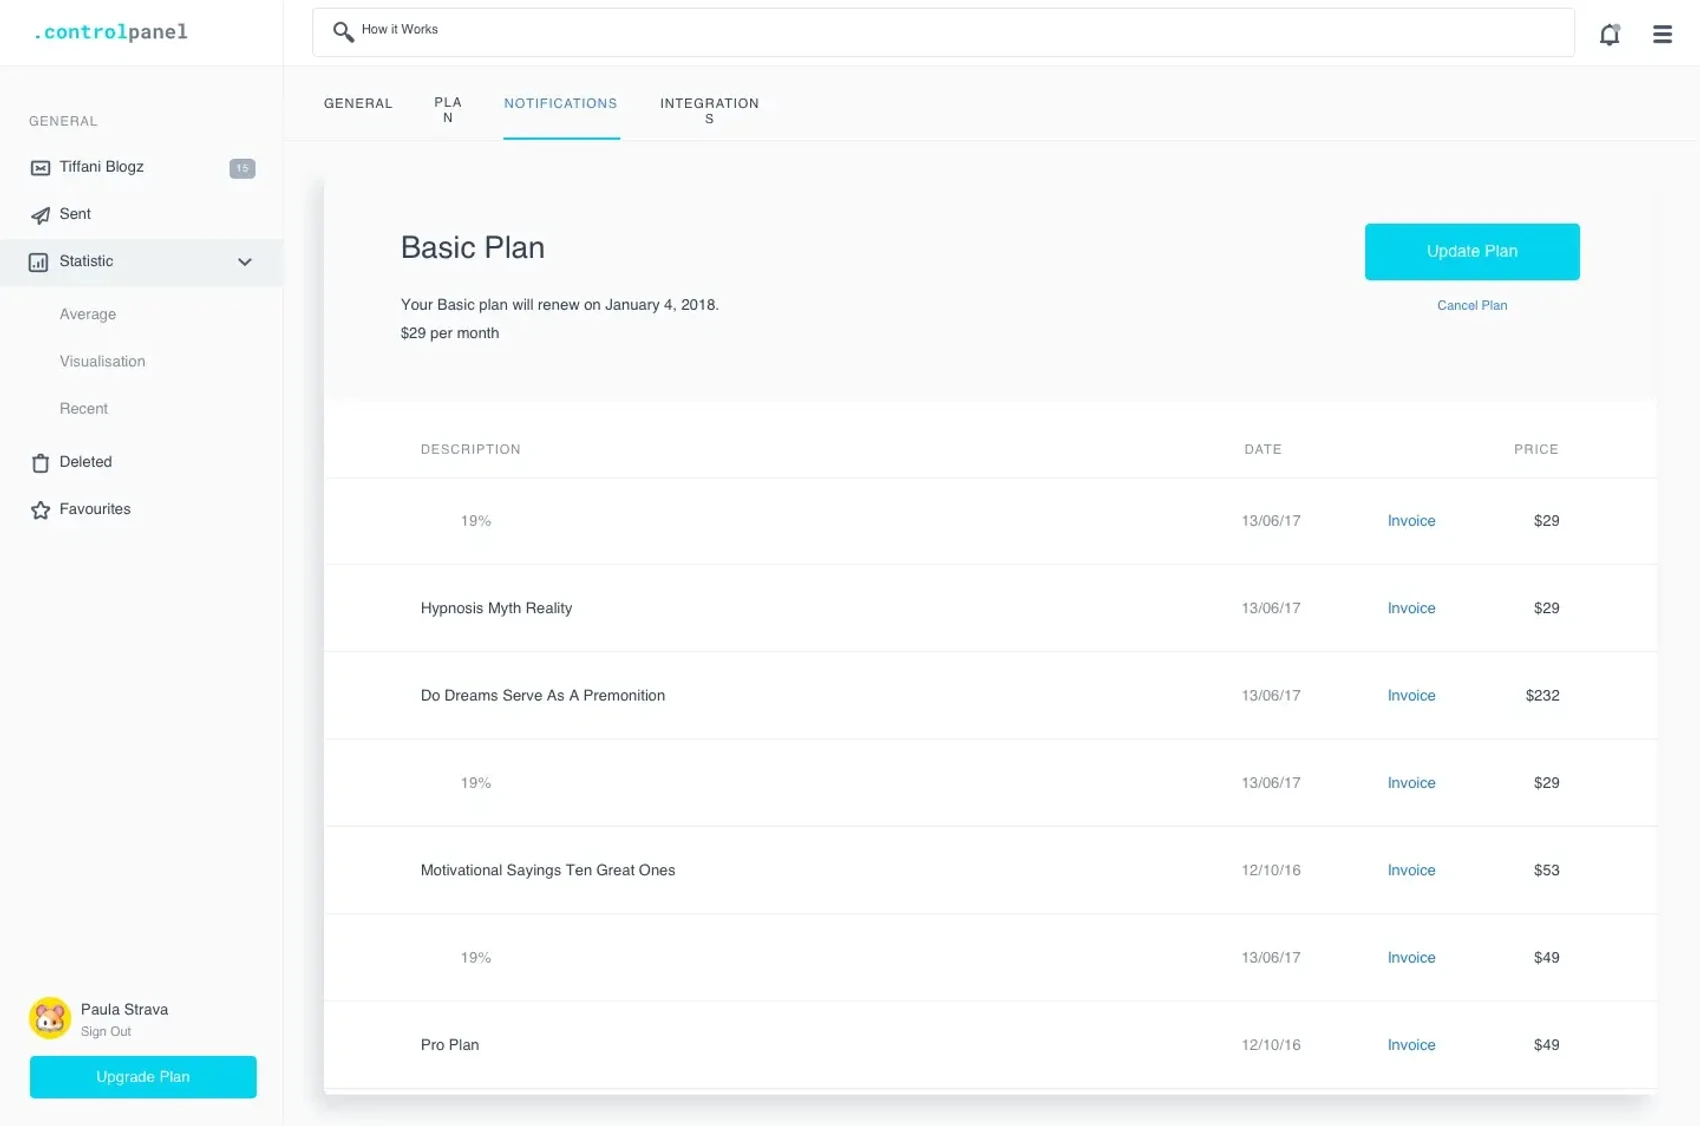This screenshot has height=1126, width=1700.
Task: Click the Deleted trash icon
Action: pos(40,463)
